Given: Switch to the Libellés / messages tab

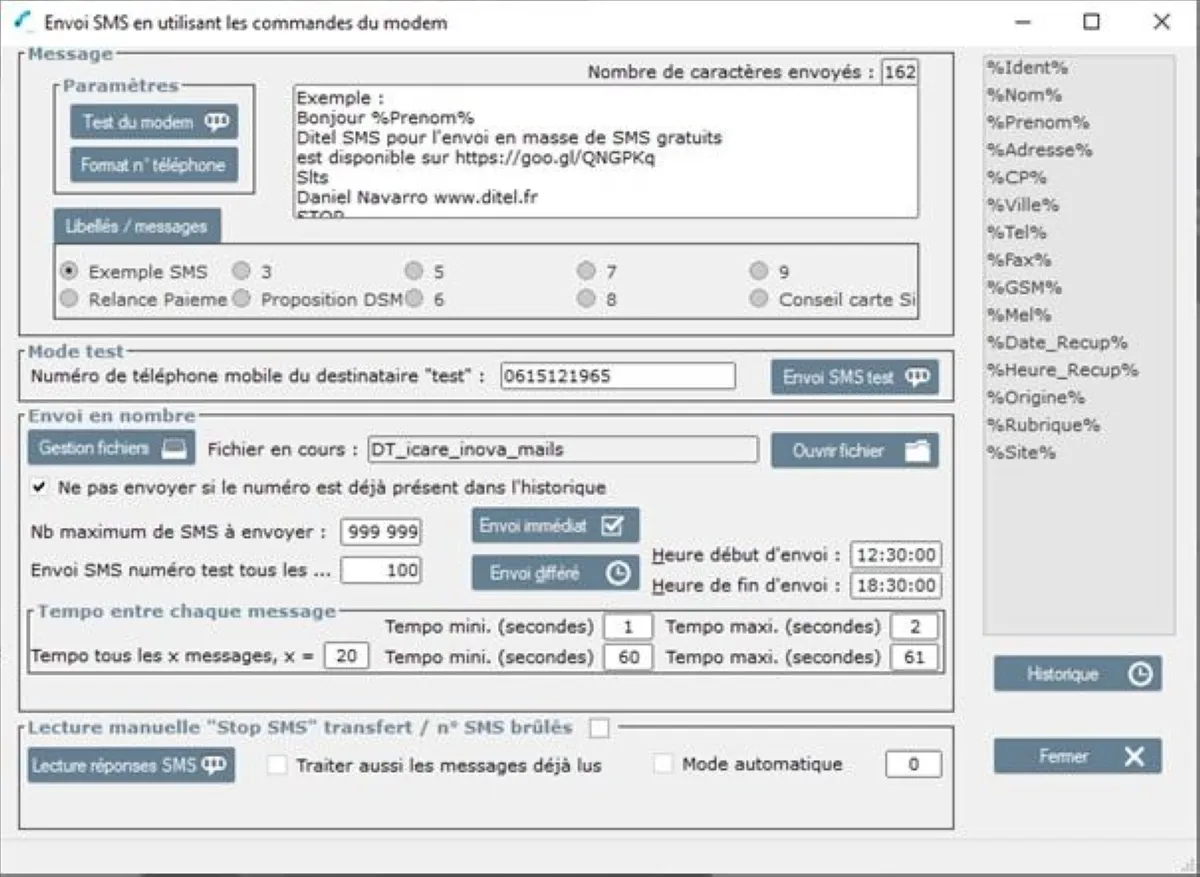Looking at the screenshot, I should [137, 227].
